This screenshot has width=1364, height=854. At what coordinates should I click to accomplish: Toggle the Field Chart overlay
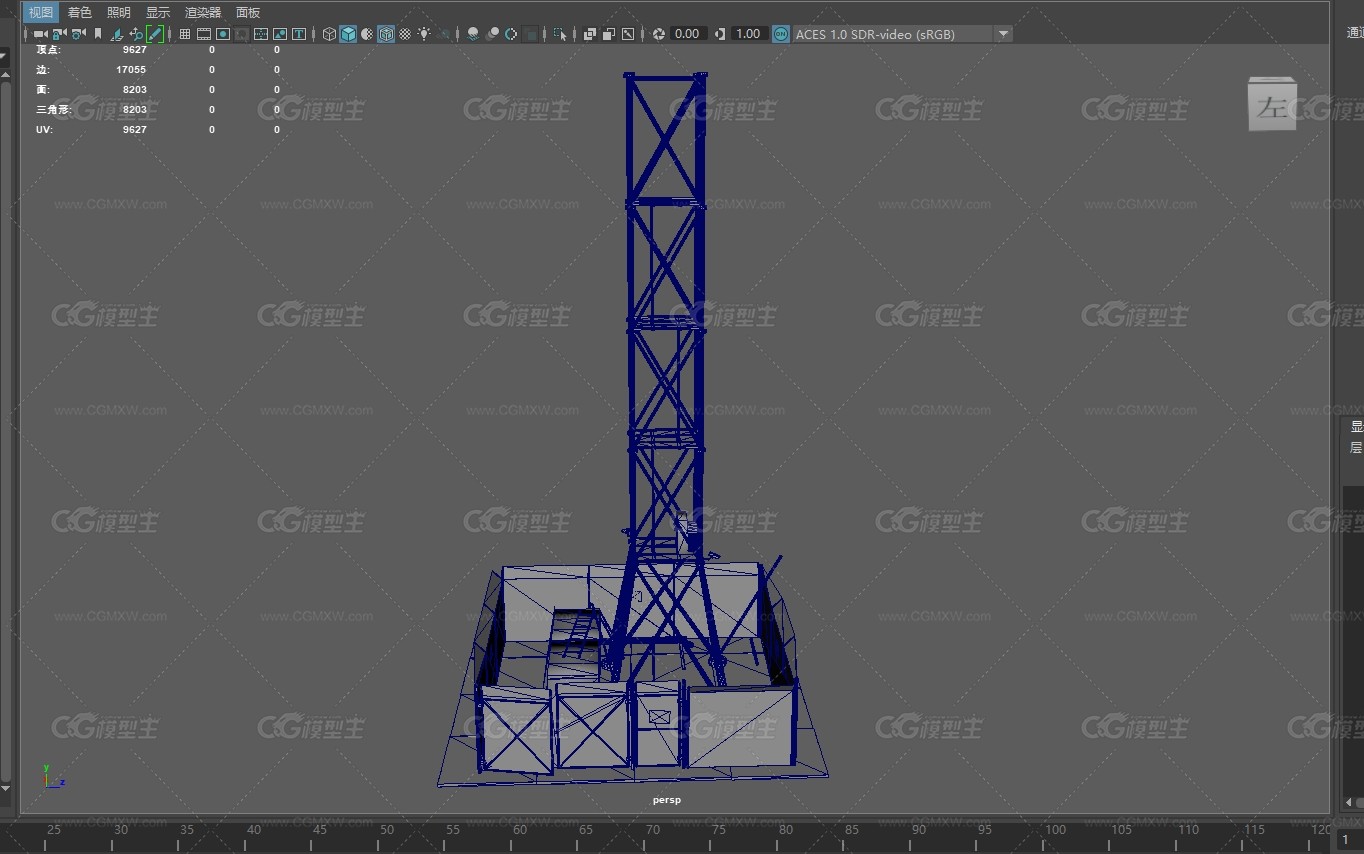coord(261,34)
